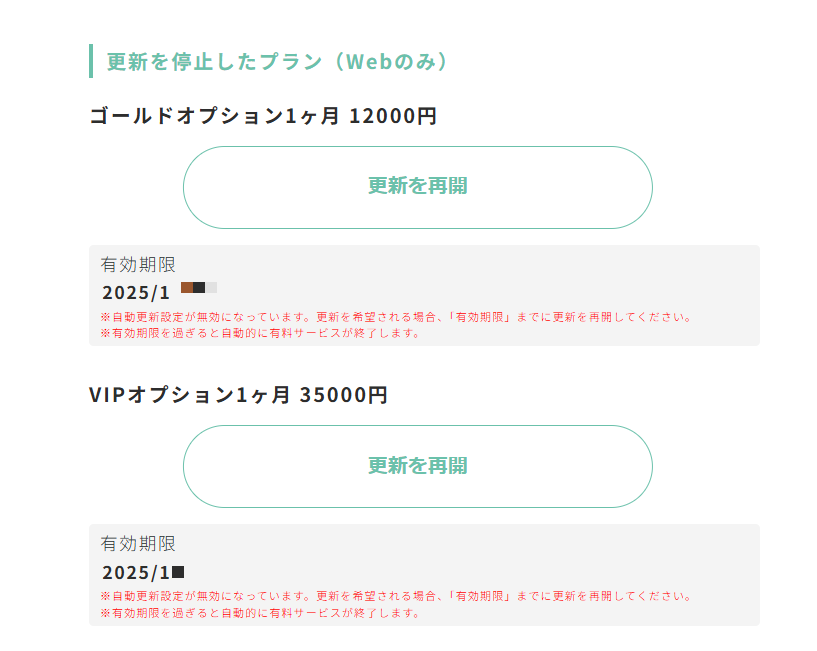Click the green vertical bar beside the section heading
817x651 pixels.
pos(91,61)
